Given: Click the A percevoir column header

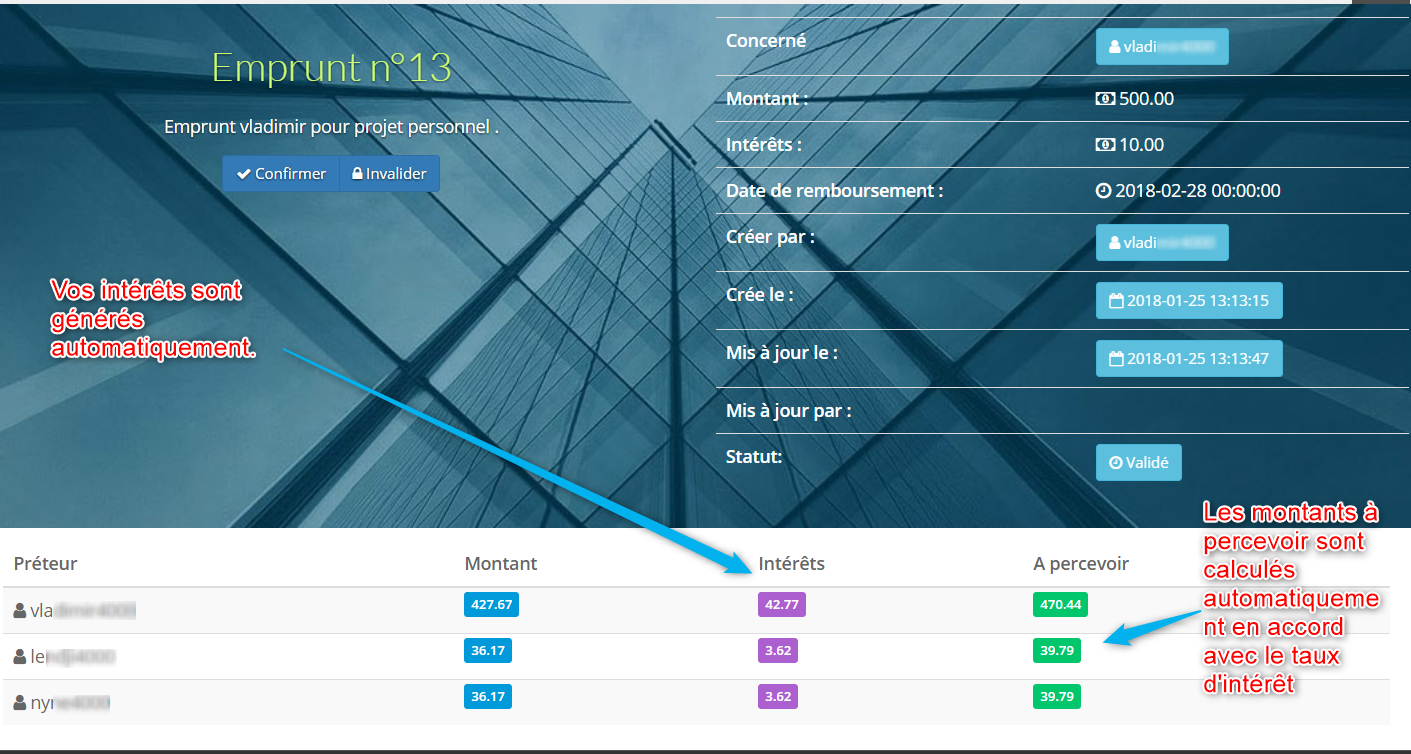Looking at the screenshot, I should coord(1080,564).
